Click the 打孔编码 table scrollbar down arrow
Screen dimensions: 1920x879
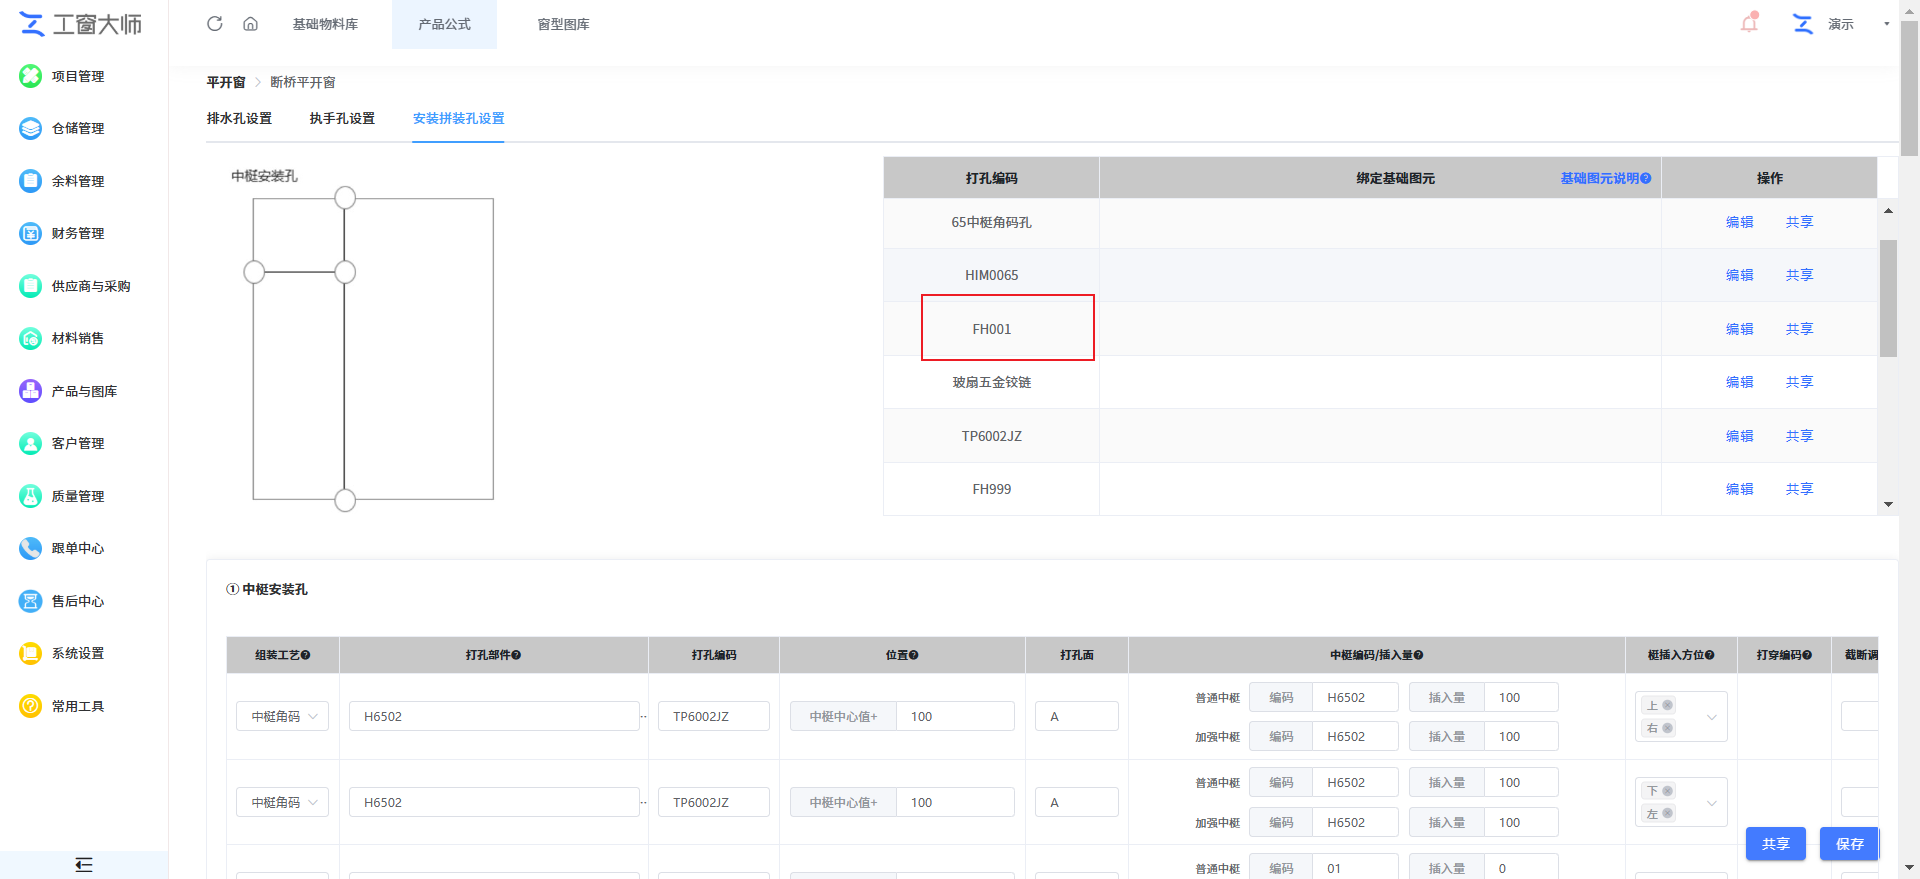1888,504
